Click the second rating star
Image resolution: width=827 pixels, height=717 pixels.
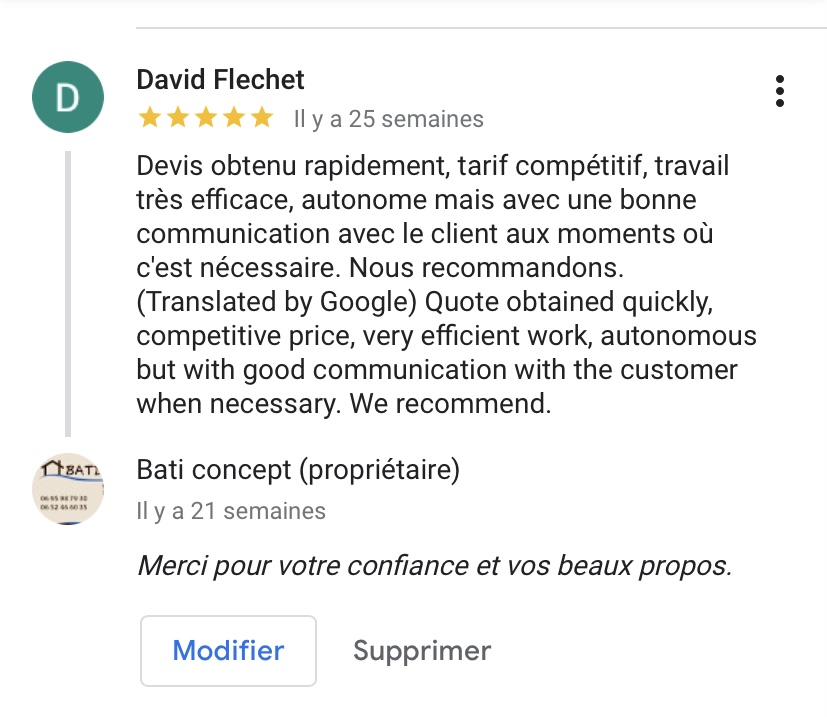(x=178, y=118)
